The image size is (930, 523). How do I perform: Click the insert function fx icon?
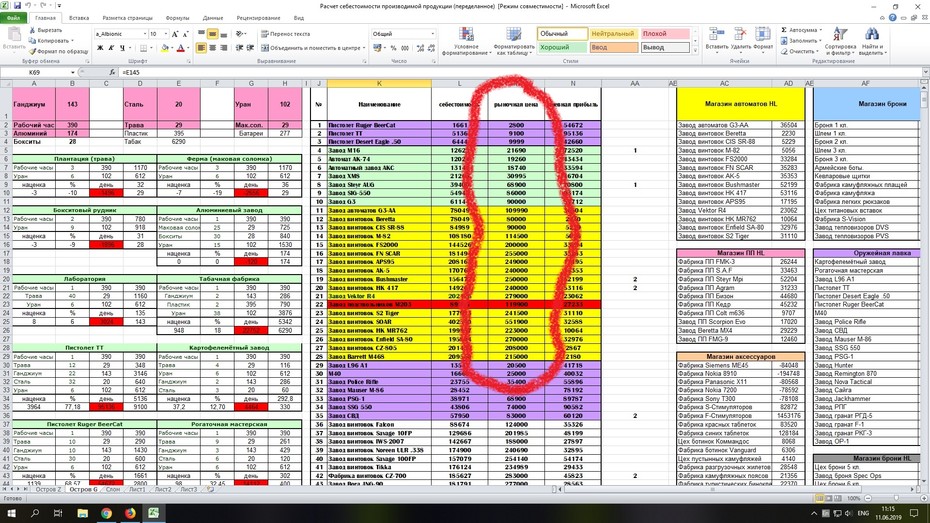click(x=112, y=72)
